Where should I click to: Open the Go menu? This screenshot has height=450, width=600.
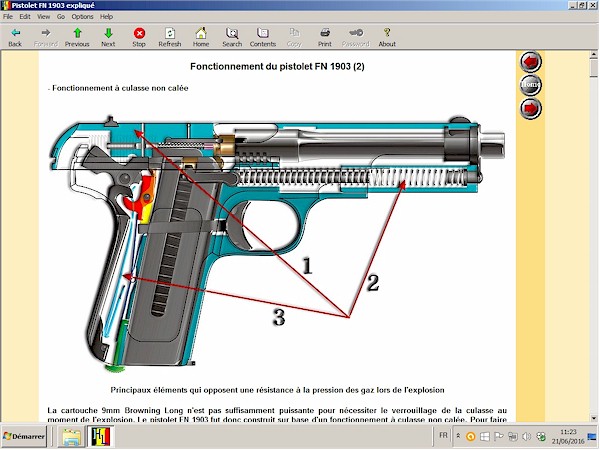61,16
